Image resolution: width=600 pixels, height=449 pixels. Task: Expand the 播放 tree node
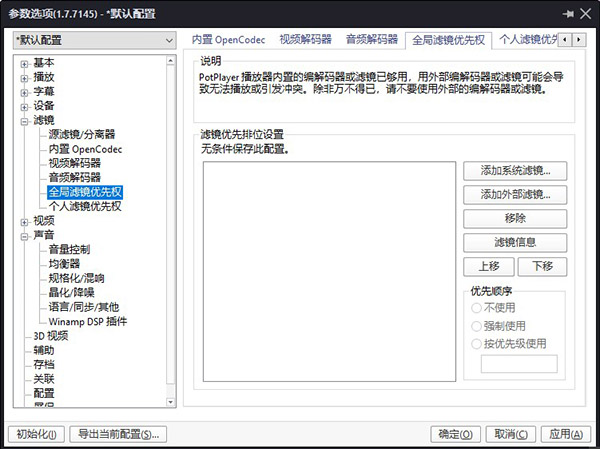[x=24, y=78]
